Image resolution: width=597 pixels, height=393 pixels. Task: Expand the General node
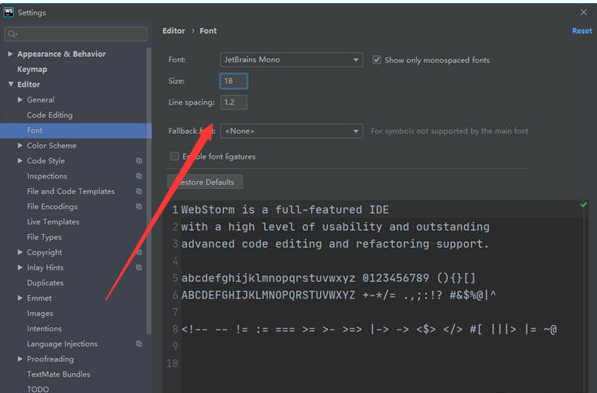[20, 99]
